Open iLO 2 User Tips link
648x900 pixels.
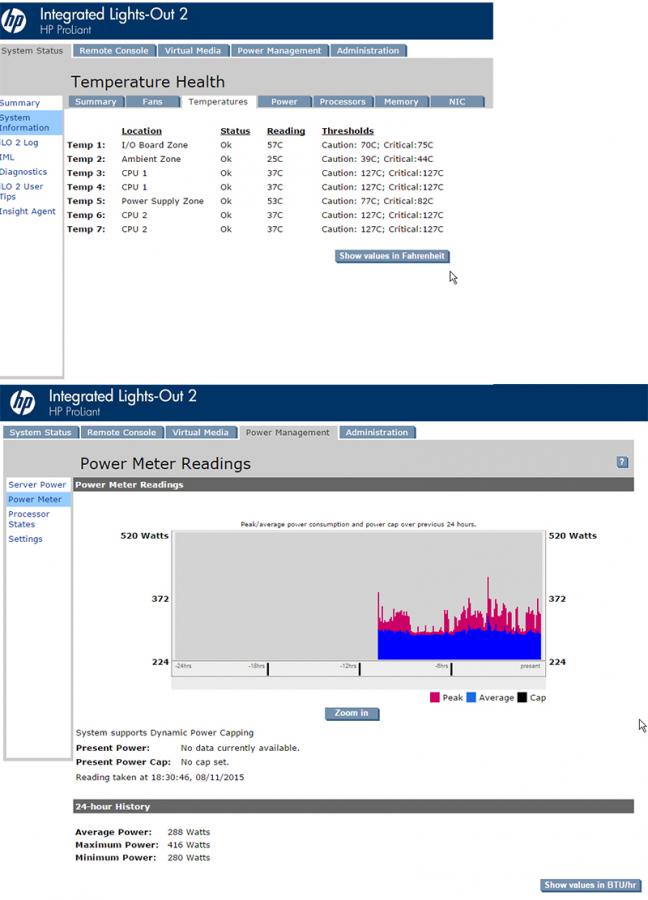(x=22, y=191)
